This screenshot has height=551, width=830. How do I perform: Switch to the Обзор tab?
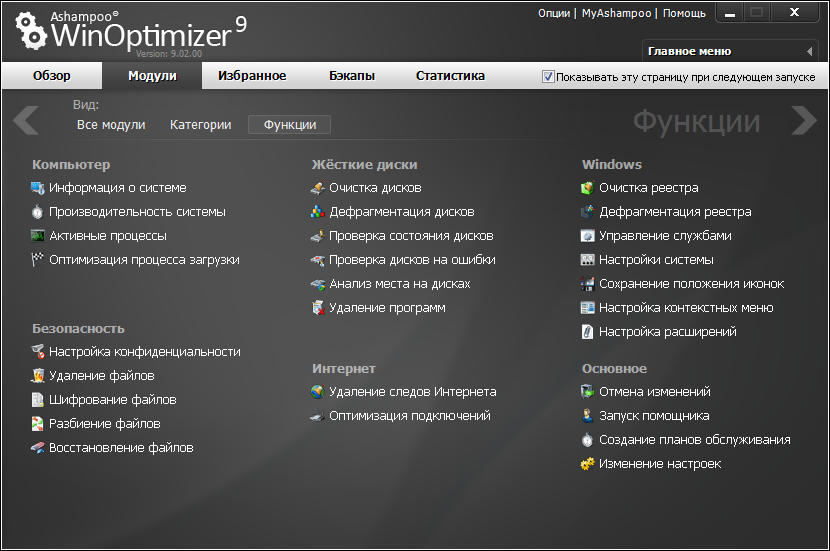[52, 76]
